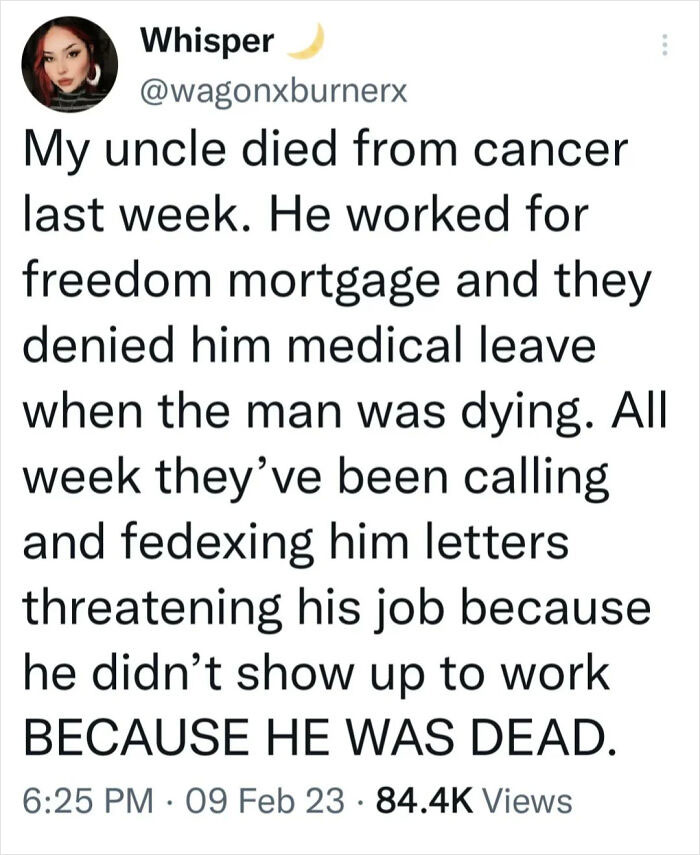Open the "Whisper" display name

(x=207, y=41)
